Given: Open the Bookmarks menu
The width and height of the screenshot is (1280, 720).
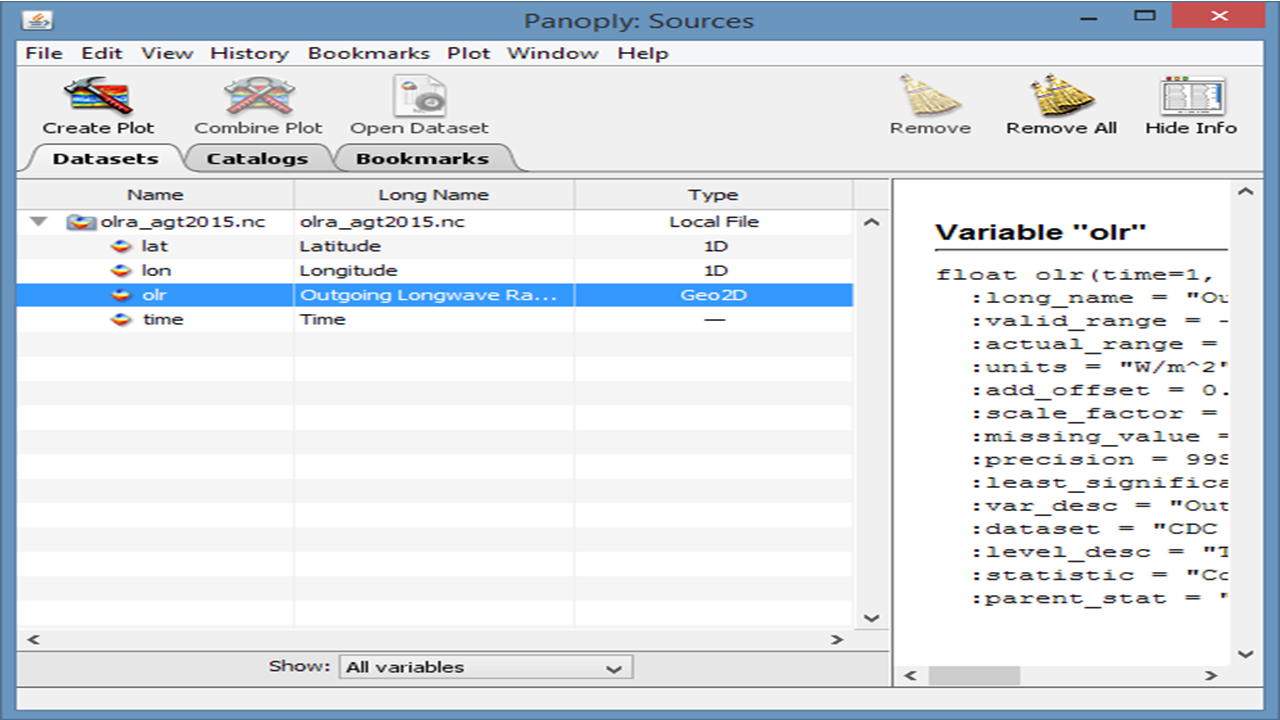Looking at the screenshot, I should [368, 53].
